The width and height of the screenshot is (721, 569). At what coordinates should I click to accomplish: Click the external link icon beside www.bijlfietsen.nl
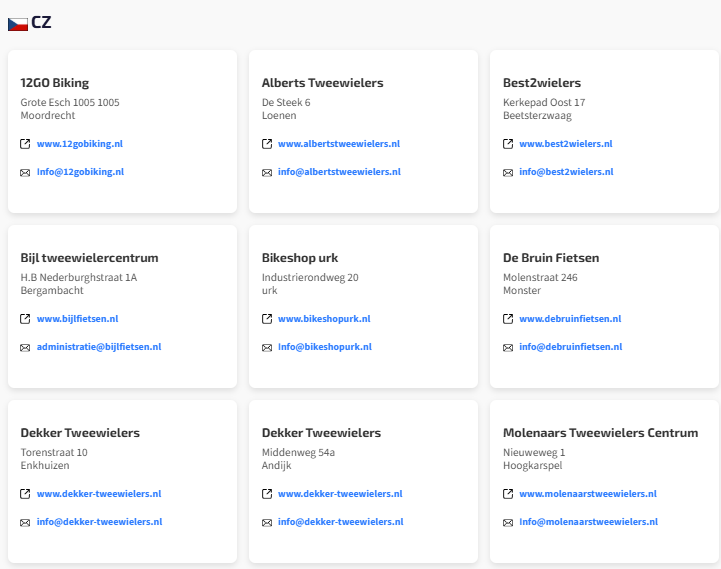pyautogui.click(x=25, y=319)
